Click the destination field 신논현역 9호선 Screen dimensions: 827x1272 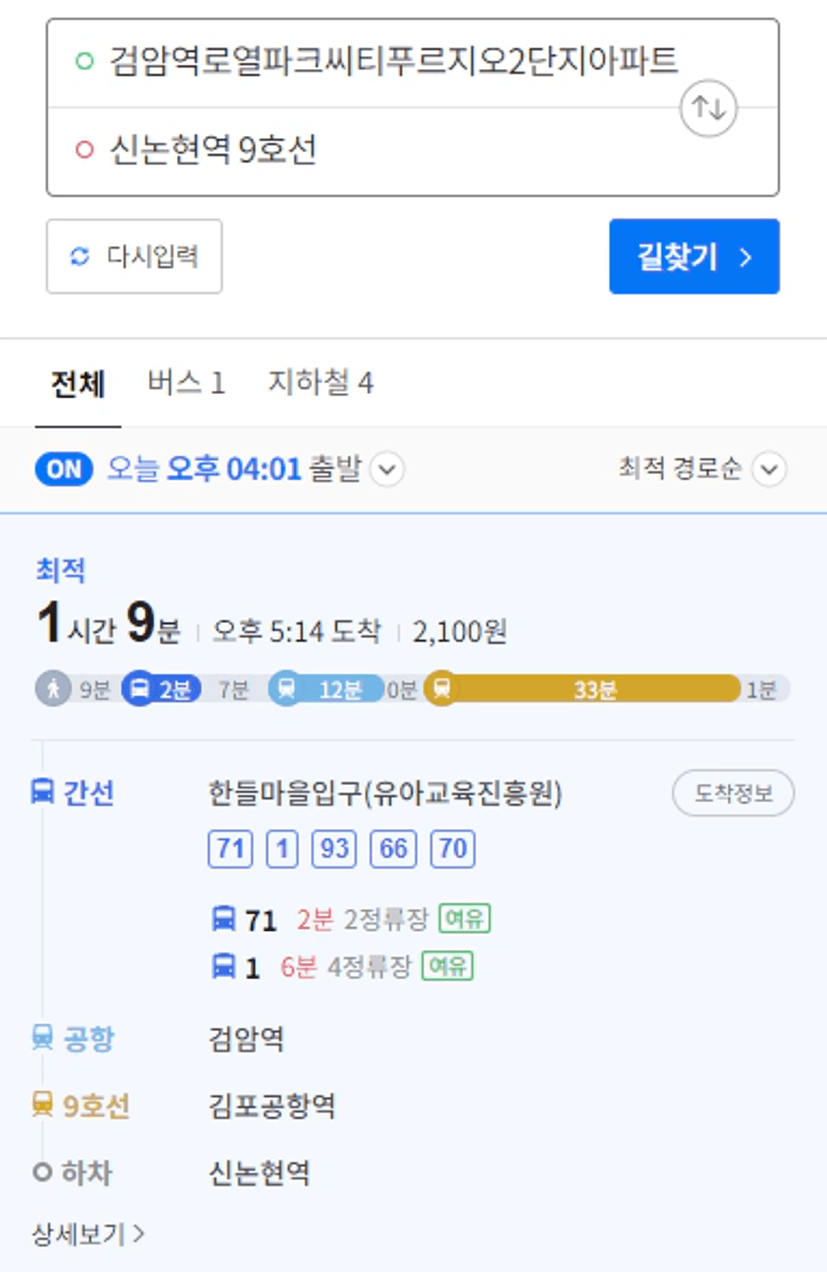[x=412, y=151]
